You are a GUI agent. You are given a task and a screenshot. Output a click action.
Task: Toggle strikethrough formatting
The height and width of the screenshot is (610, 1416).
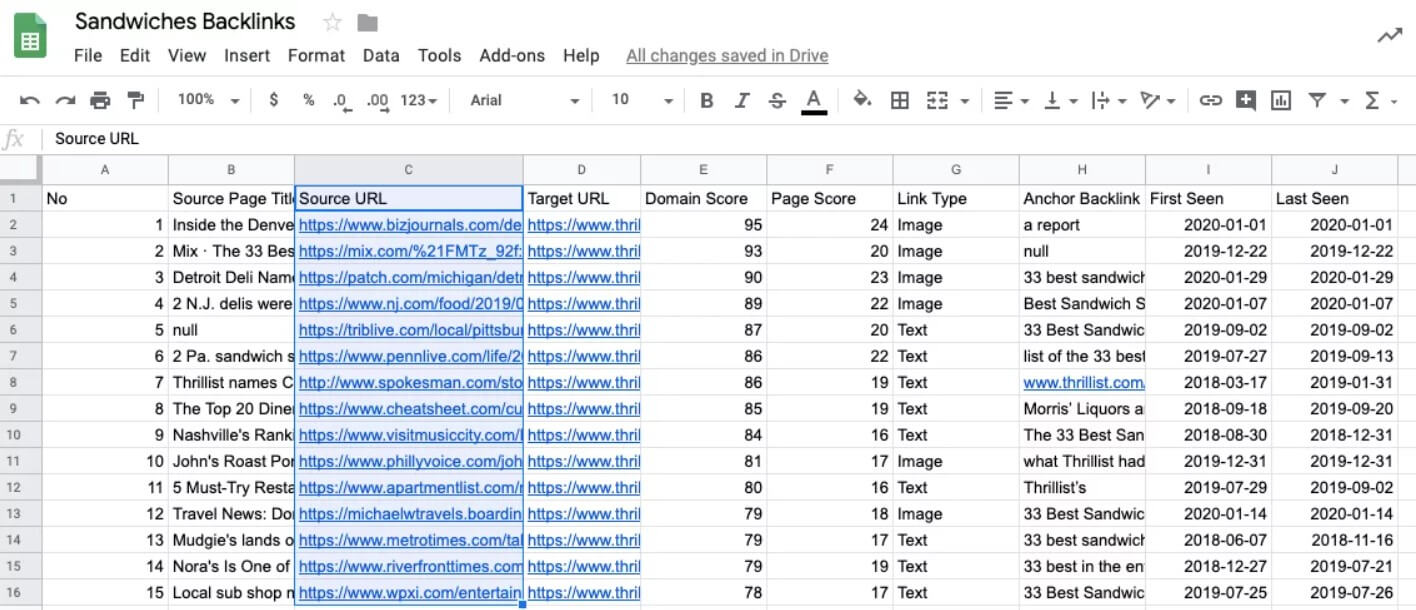pos(777,100)
